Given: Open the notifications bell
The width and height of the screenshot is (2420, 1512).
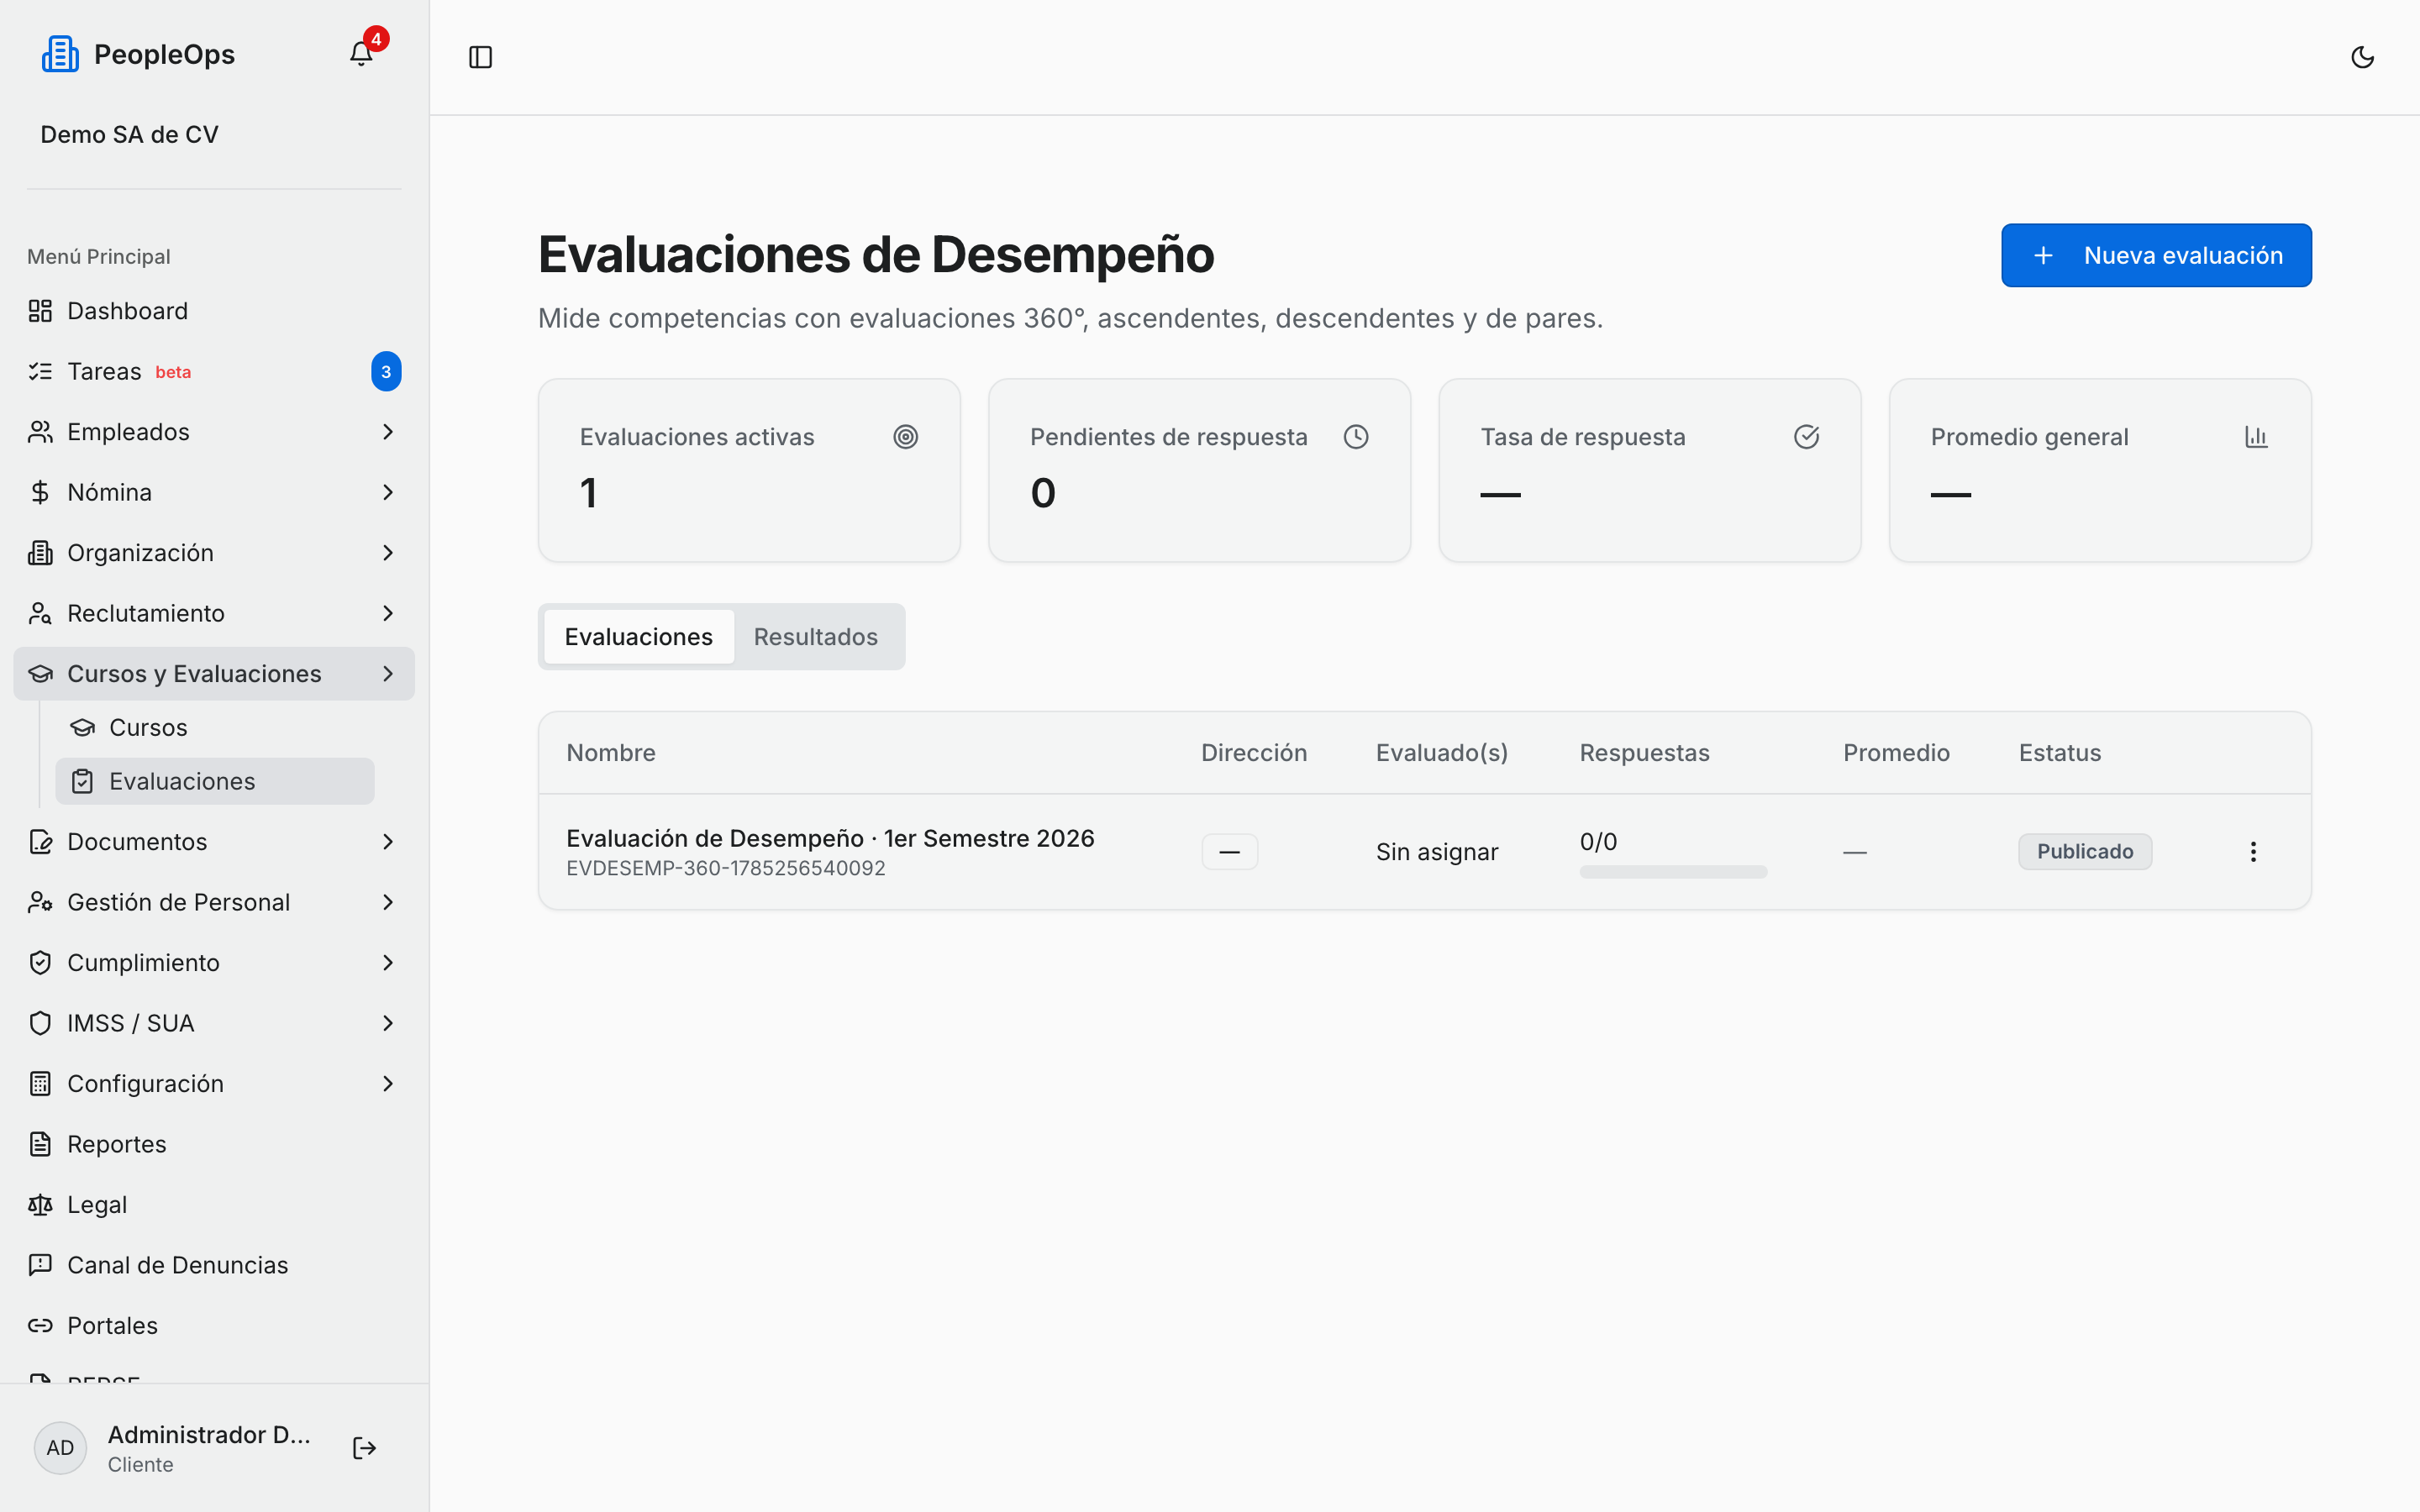Looking at the screenshot, I should pyautogui.click(x=361, y=54).
